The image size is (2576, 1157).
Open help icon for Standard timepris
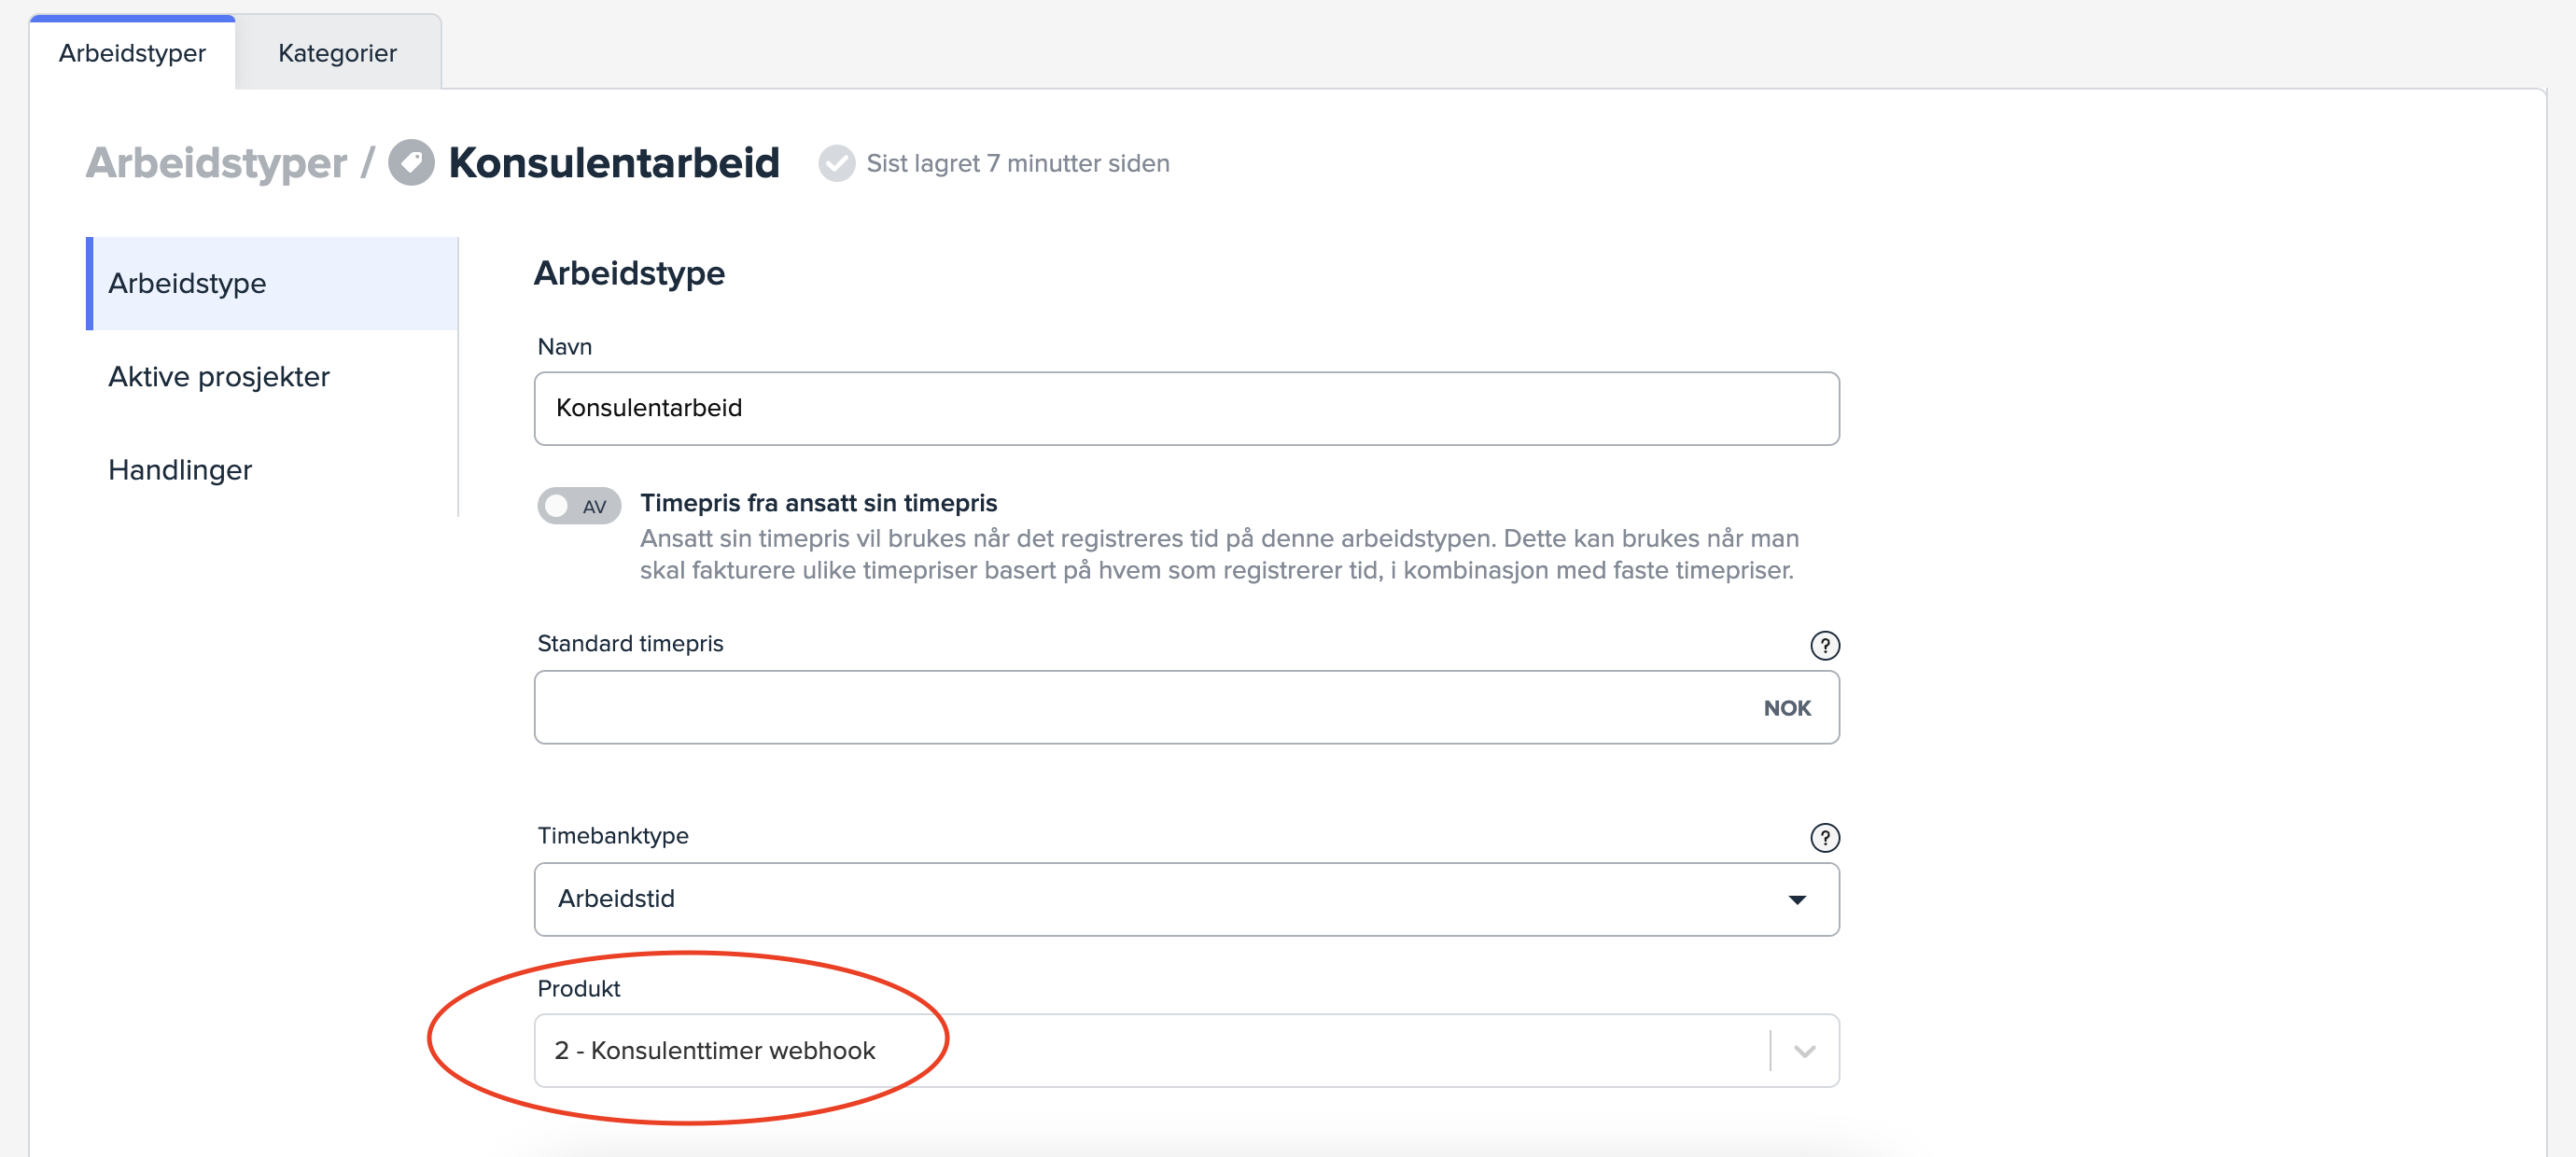pyautogui.click(x=1824, y=645)
